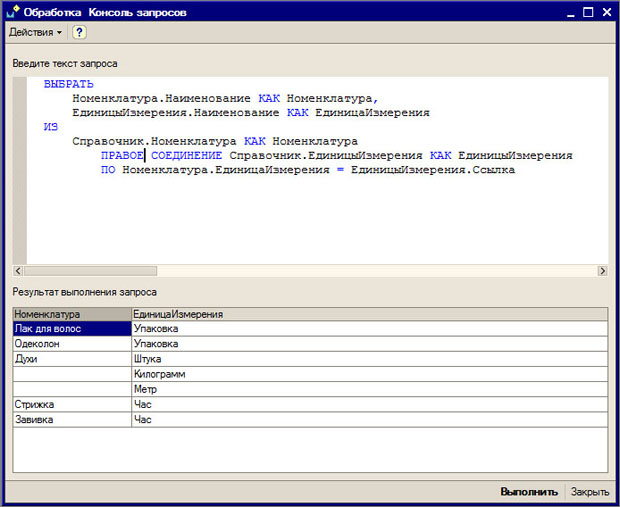Minimize the Консоль запросов window
This screenshot has width=620, height=507.
(x=571, y=13)
